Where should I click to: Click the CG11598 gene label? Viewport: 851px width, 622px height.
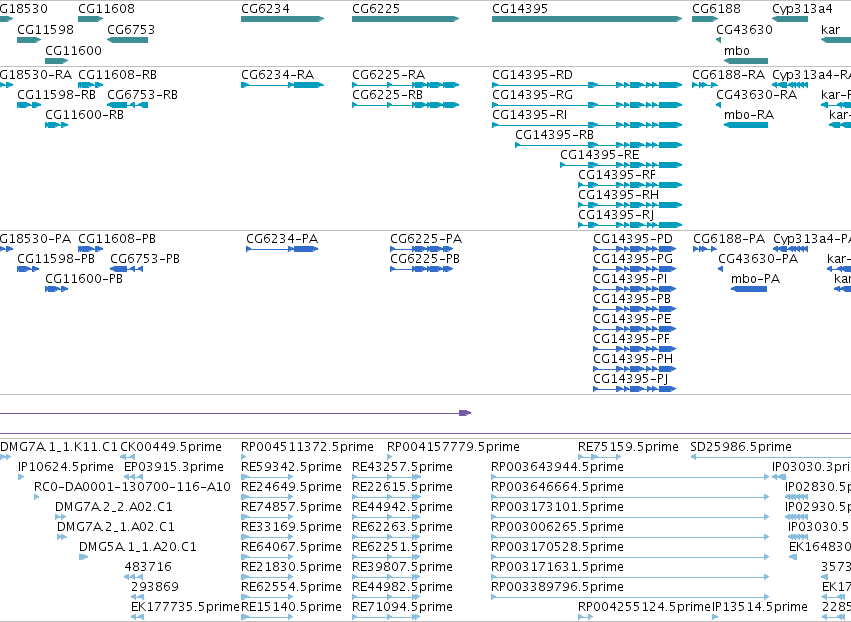tap(45, 30)
